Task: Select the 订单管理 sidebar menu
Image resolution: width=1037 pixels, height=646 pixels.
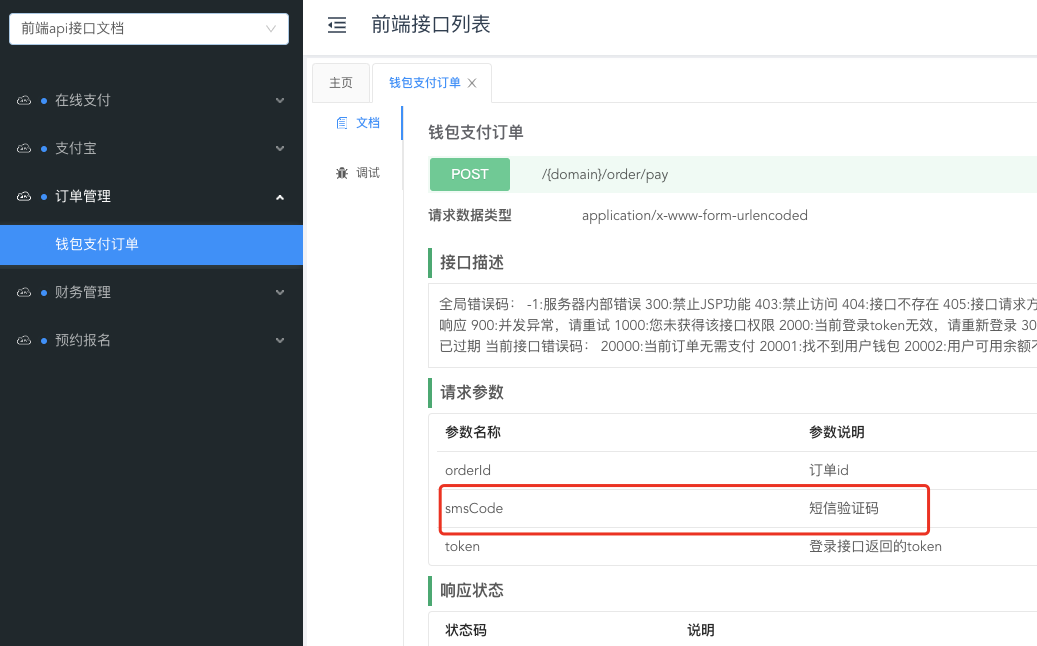Action: click(x=151, y=196)
